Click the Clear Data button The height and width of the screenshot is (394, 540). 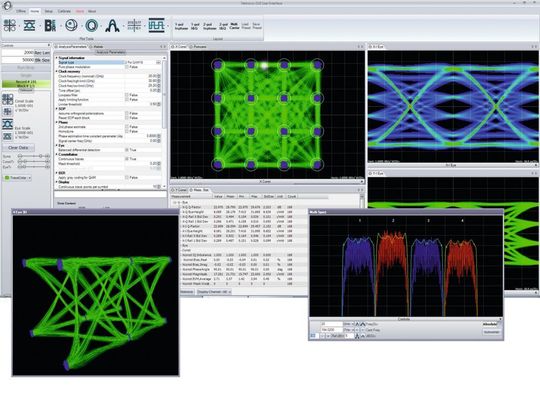coord(18,147)
